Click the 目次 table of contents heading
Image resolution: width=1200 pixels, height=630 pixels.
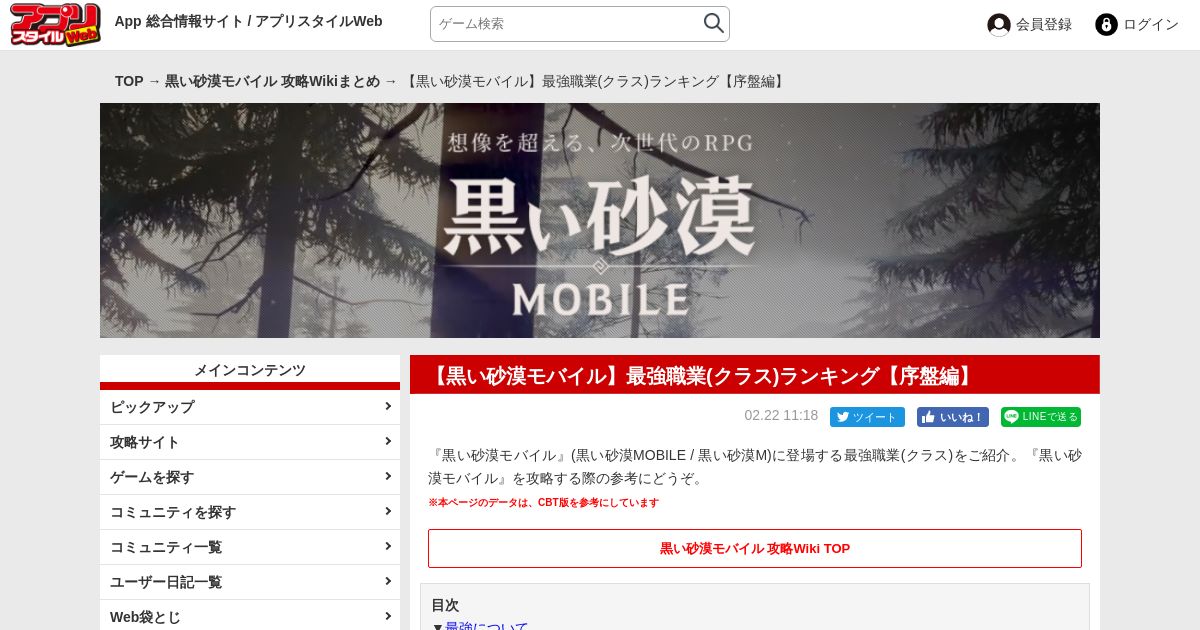pyautogui.click(x=445, y=605)
